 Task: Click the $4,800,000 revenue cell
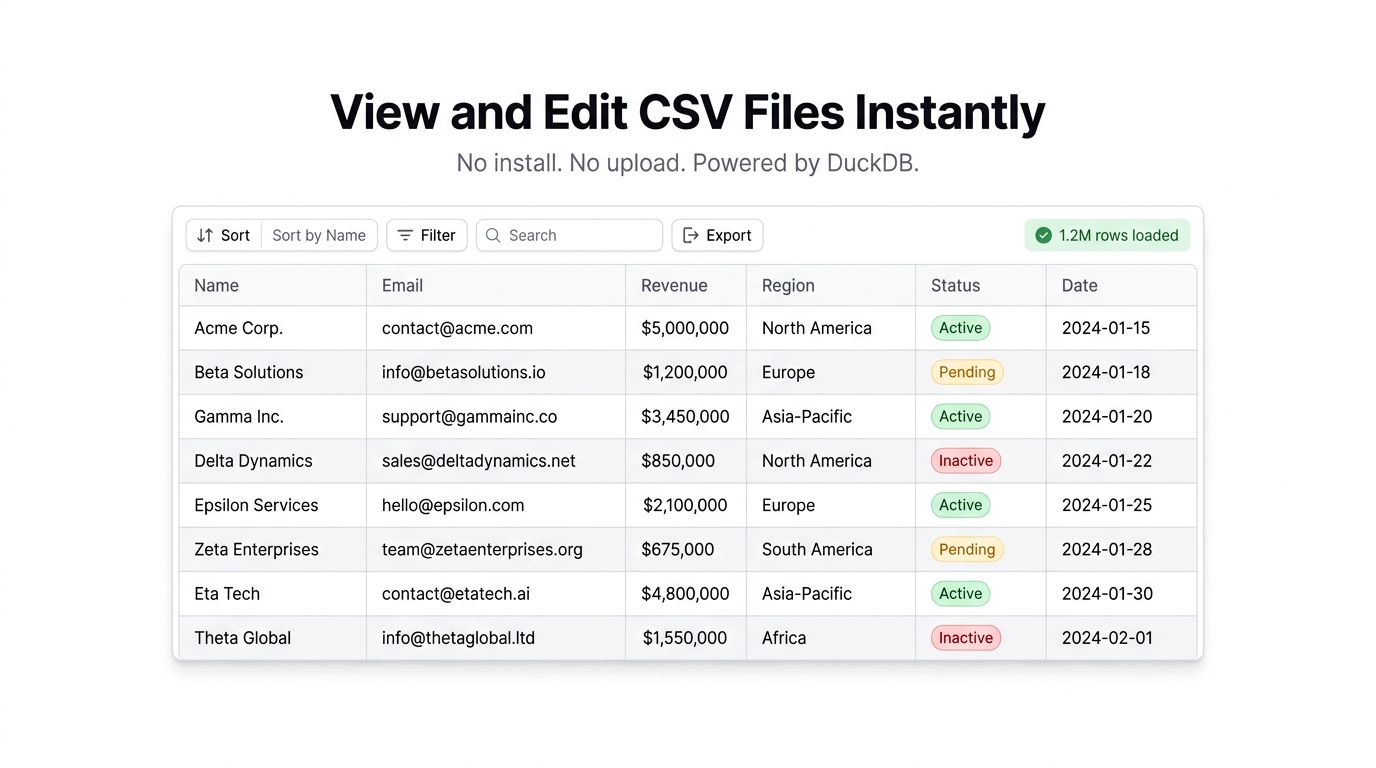(686, 594)
